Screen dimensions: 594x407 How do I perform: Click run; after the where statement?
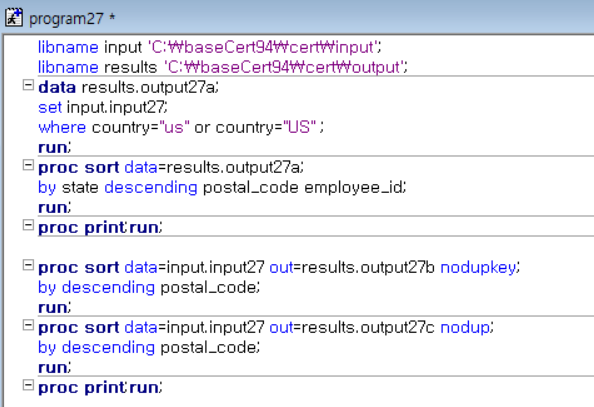(55, 147)
